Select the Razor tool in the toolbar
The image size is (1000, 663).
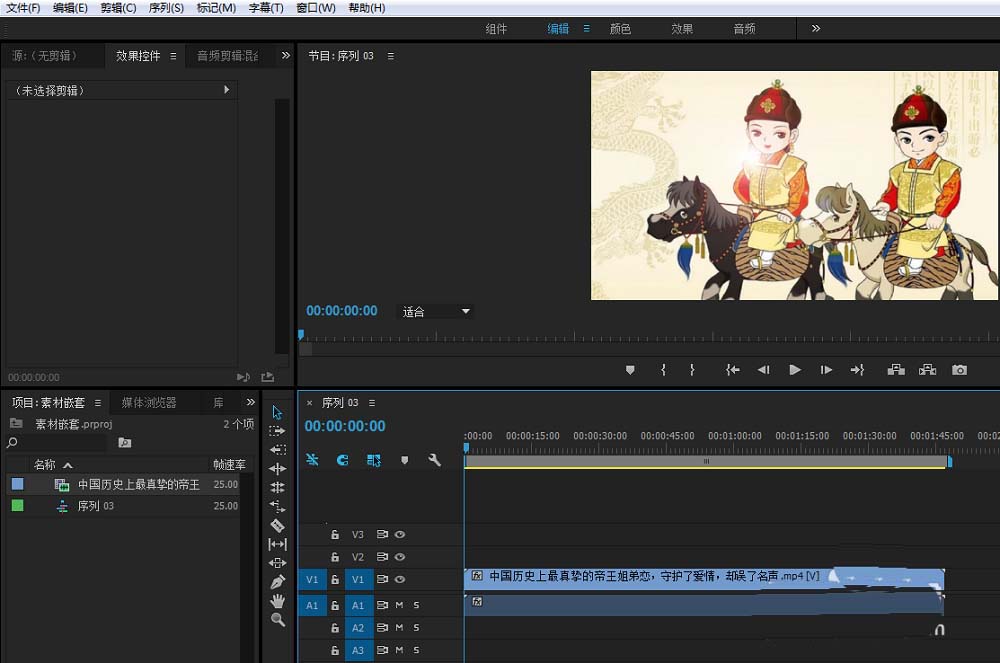278,525
